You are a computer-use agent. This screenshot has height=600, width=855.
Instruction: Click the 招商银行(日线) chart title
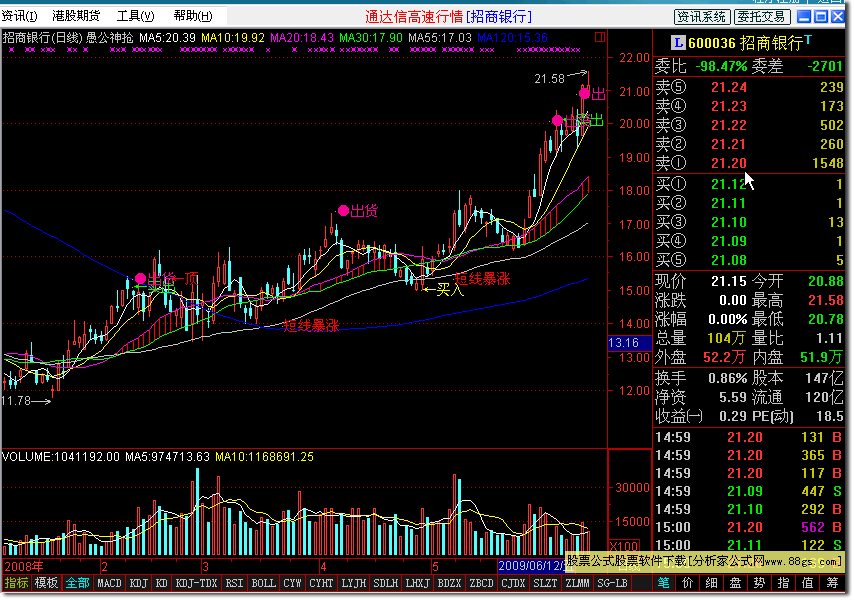[43, 38]
